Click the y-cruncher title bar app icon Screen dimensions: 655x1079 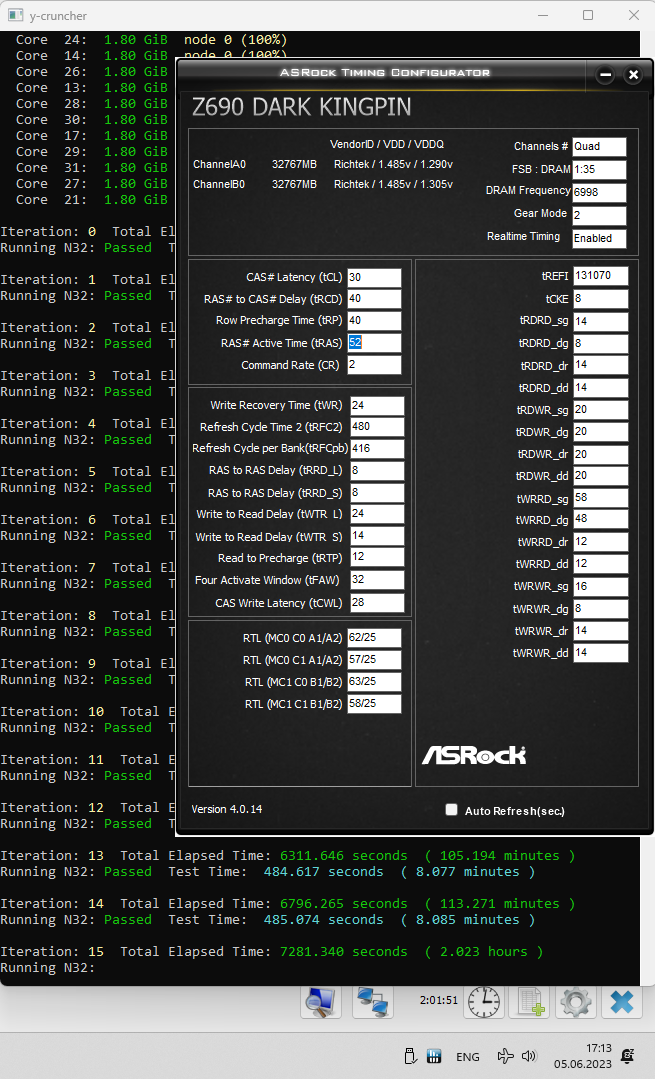click(x=15, y=15)
